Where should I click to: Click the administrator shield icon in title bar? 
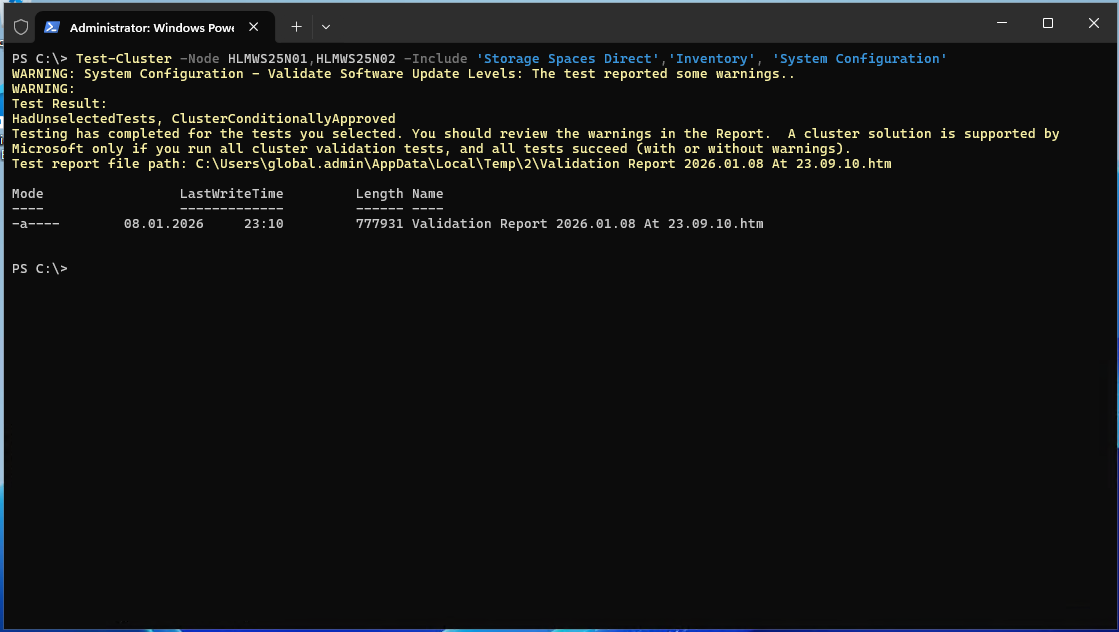coord(20,27)
